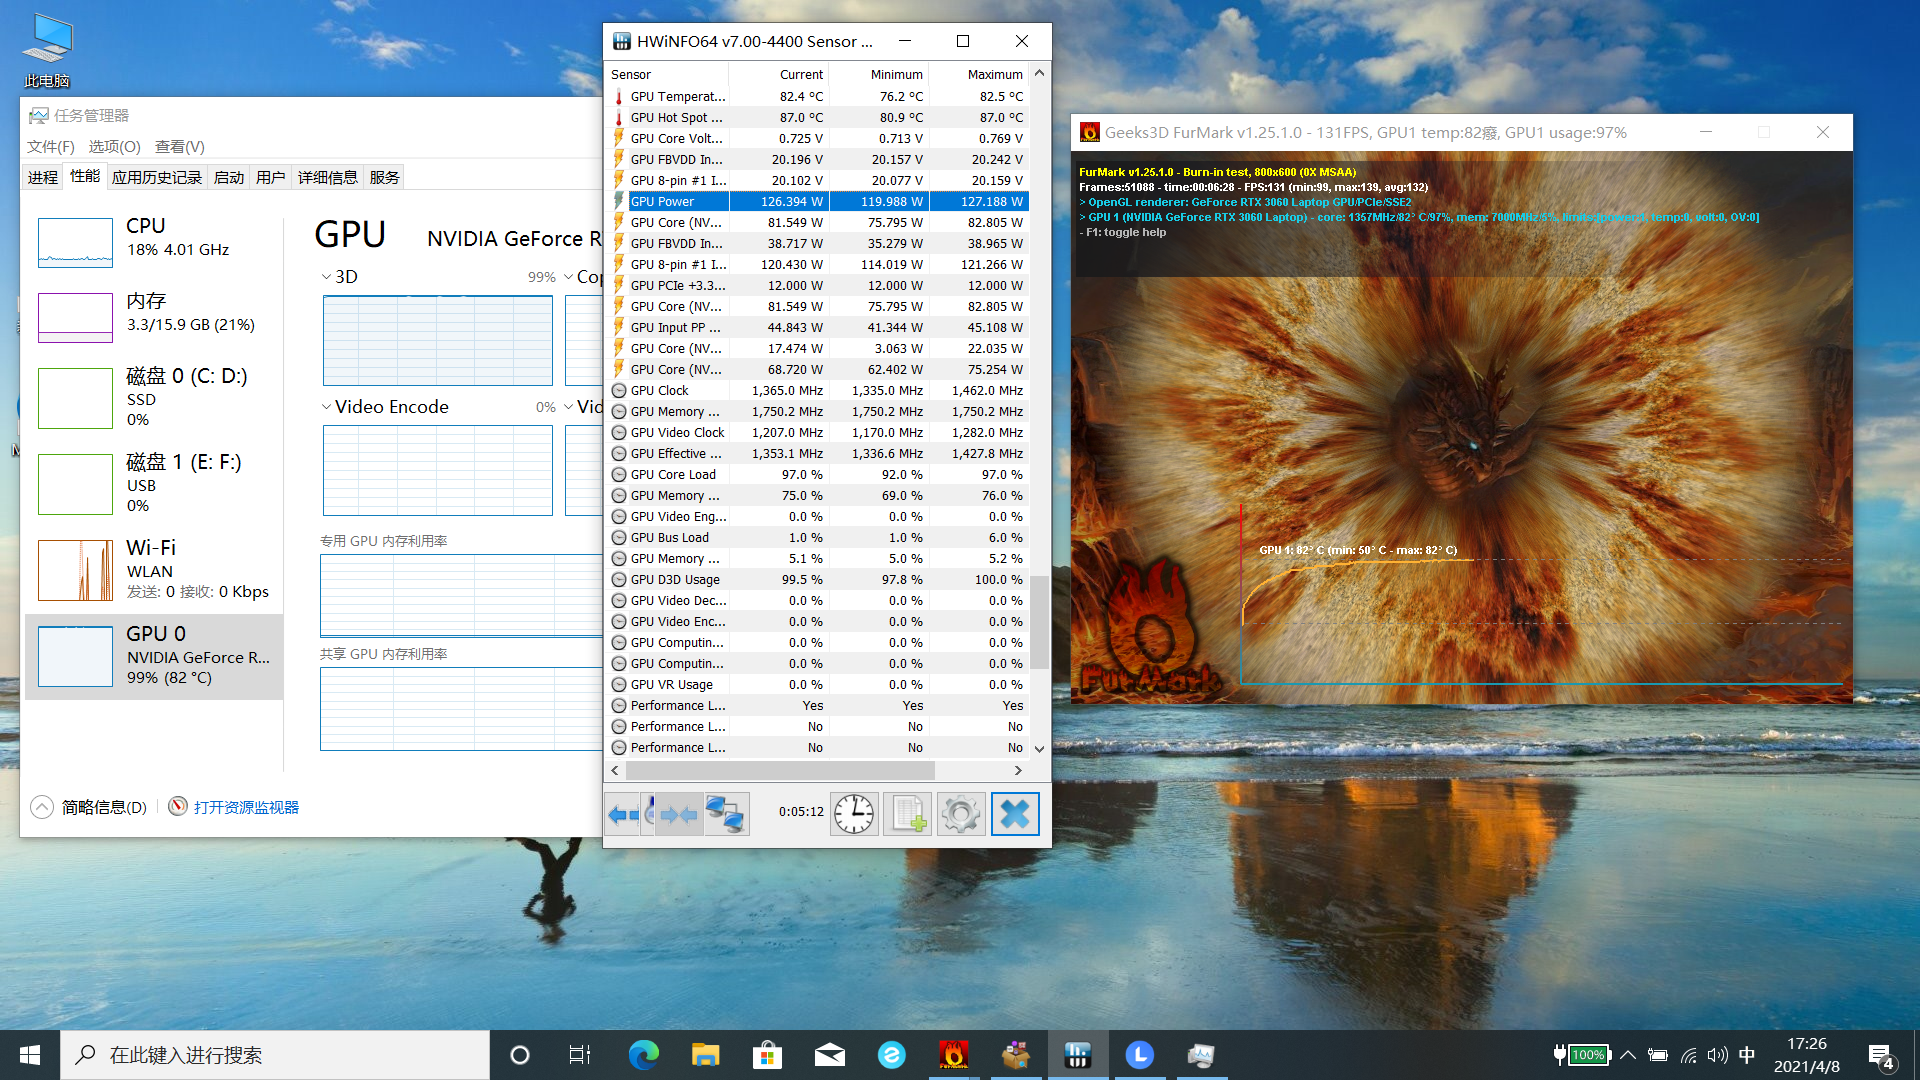The width and height of the screenshot is (1920, 1080).
Task: Select 磁盘 0 (C: D:) in sidebar
Action: (x=155, y=397)
